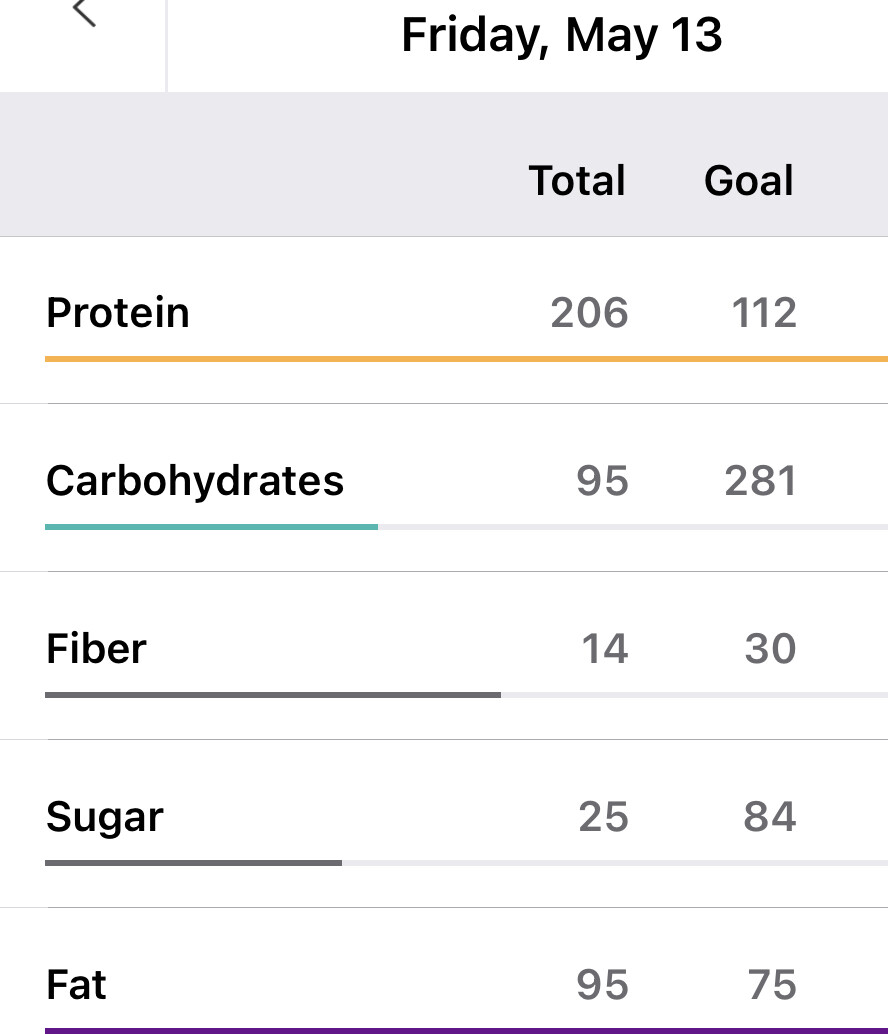
Task: Open the Fat nutrient row
Action: [x=76, y=985]
